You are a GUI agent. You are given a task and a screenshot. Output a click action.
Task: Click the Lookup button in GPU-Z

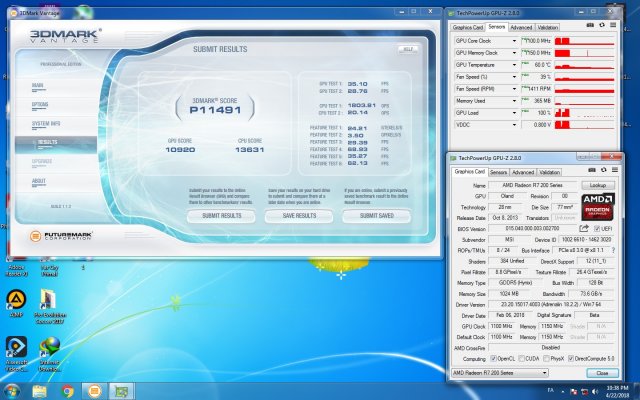[x=598, y=185]
